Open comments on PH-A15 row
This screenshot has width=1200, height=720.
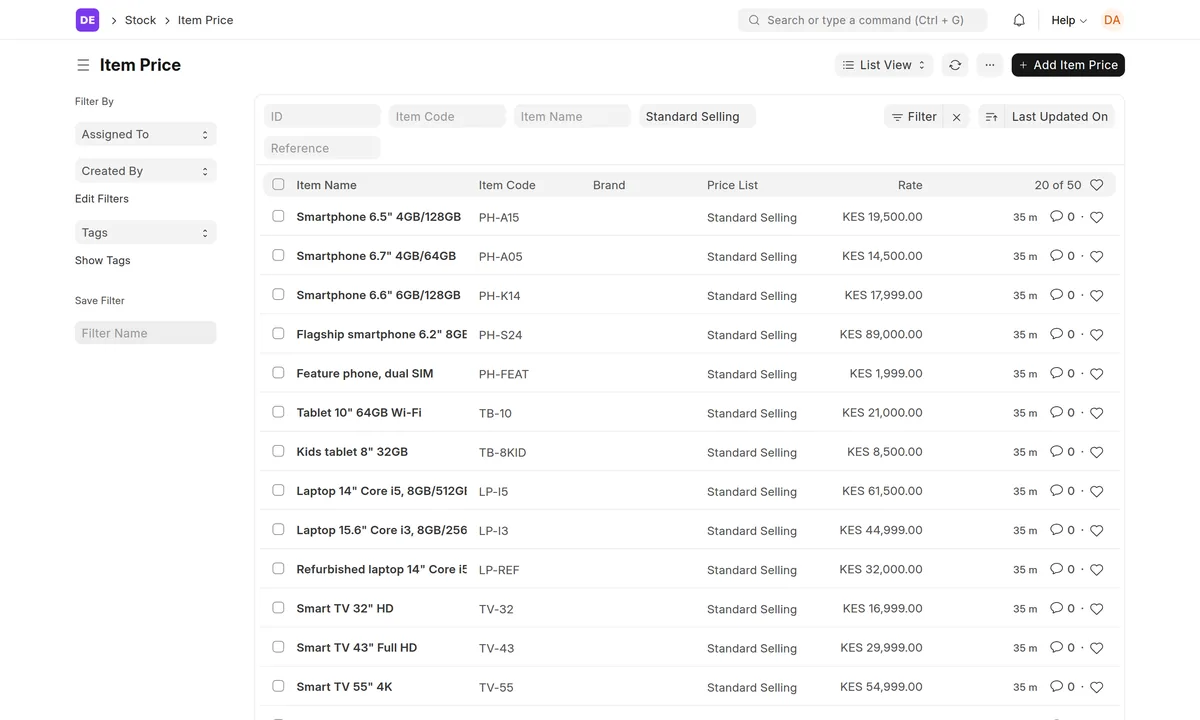point(1062,217)
